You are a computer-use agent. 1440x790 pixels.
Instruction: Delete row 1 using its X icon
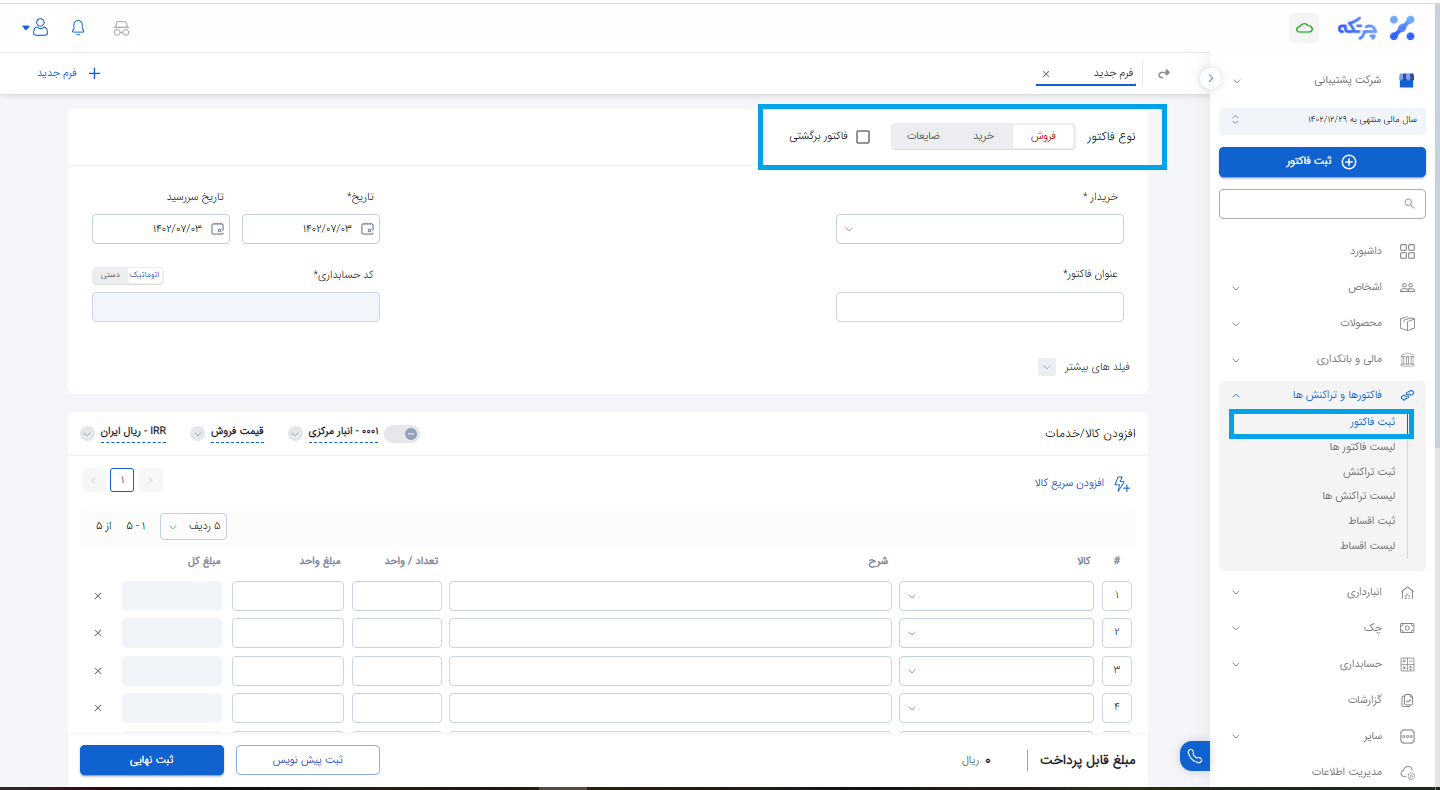98,596
